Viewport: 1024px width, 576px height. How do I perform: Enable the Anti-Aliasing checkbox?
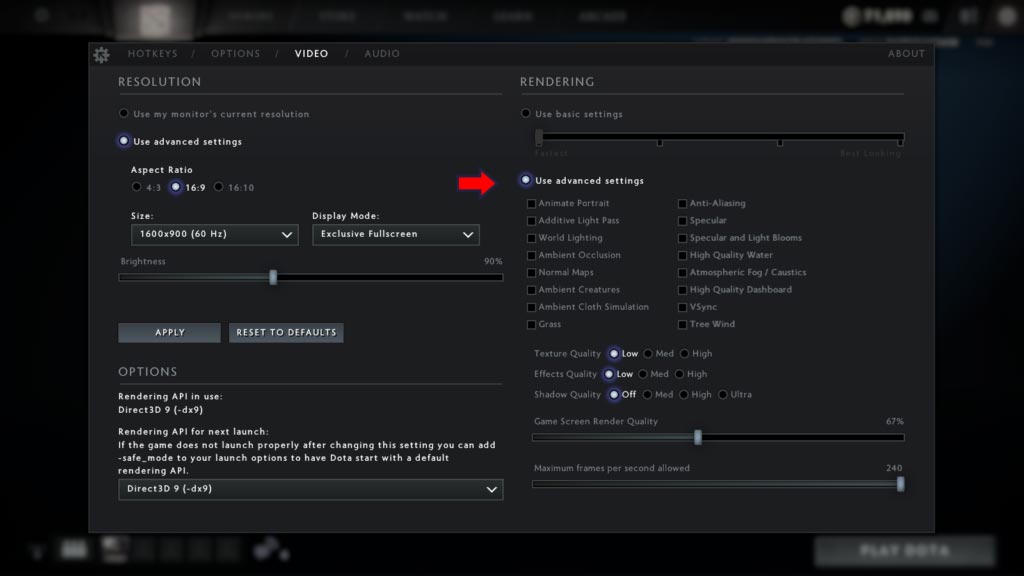click(x=681, y=203)
